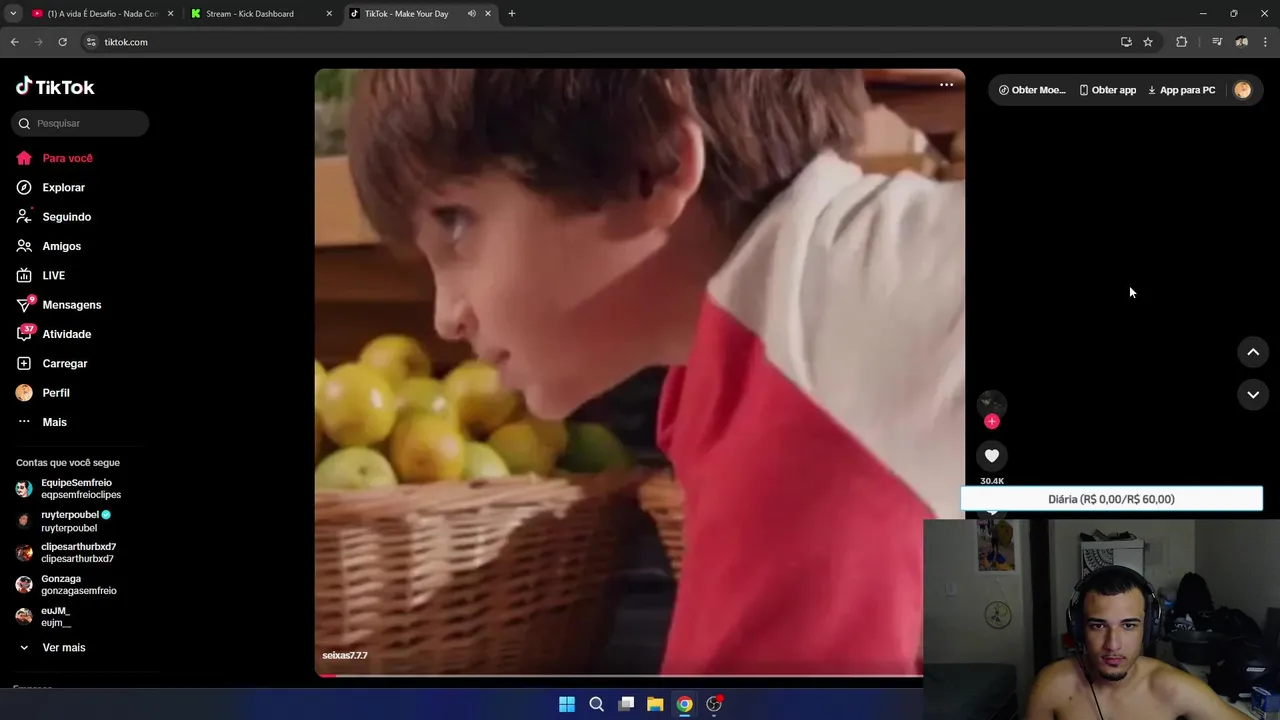
Task: Open browser Extensions puzzle icon
Action: tap(1181, 42)
